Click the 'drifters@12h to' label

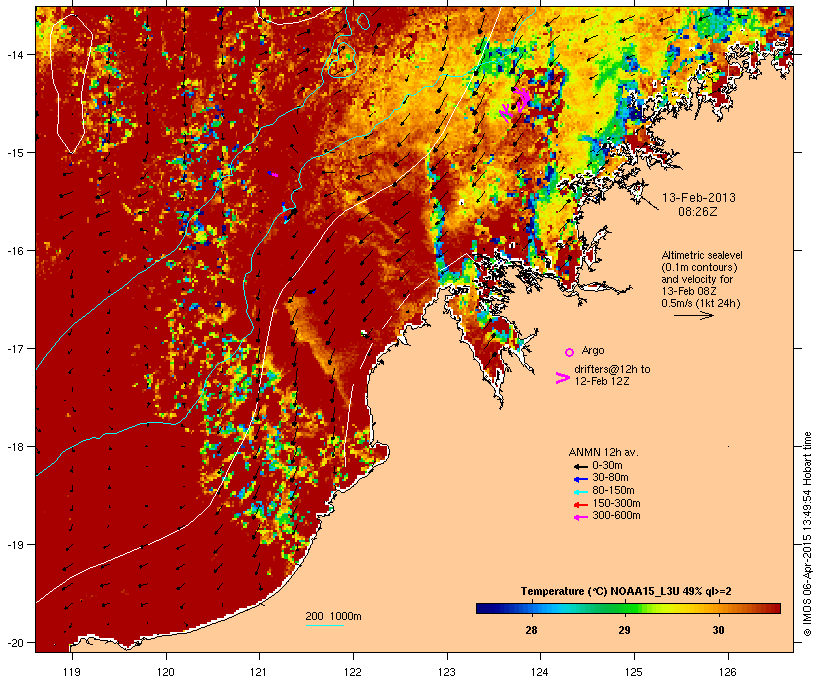pos(612,369)
